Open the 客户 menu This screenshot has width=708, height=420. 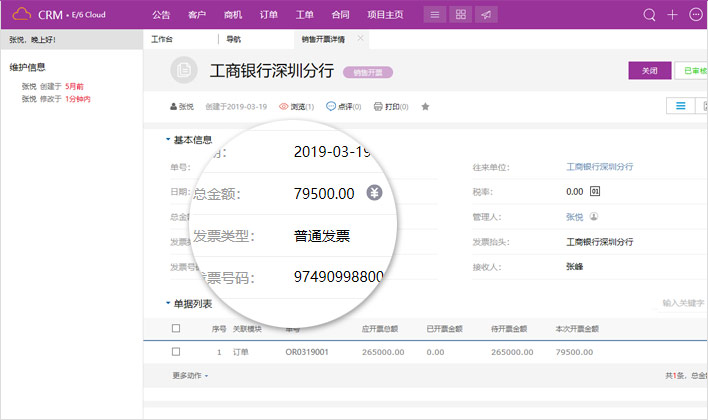(x=197, y=15)
